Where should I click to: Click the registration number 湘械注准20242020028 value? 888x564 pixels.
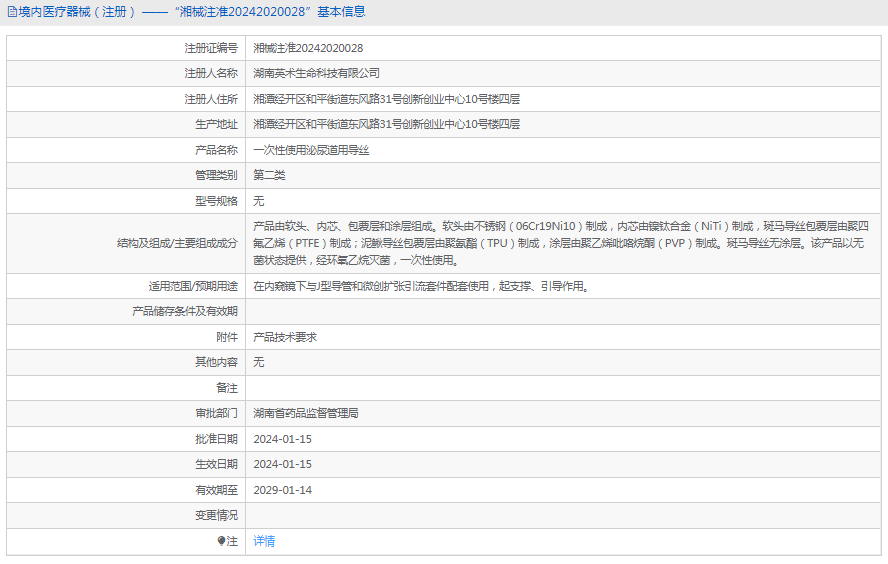308,48
